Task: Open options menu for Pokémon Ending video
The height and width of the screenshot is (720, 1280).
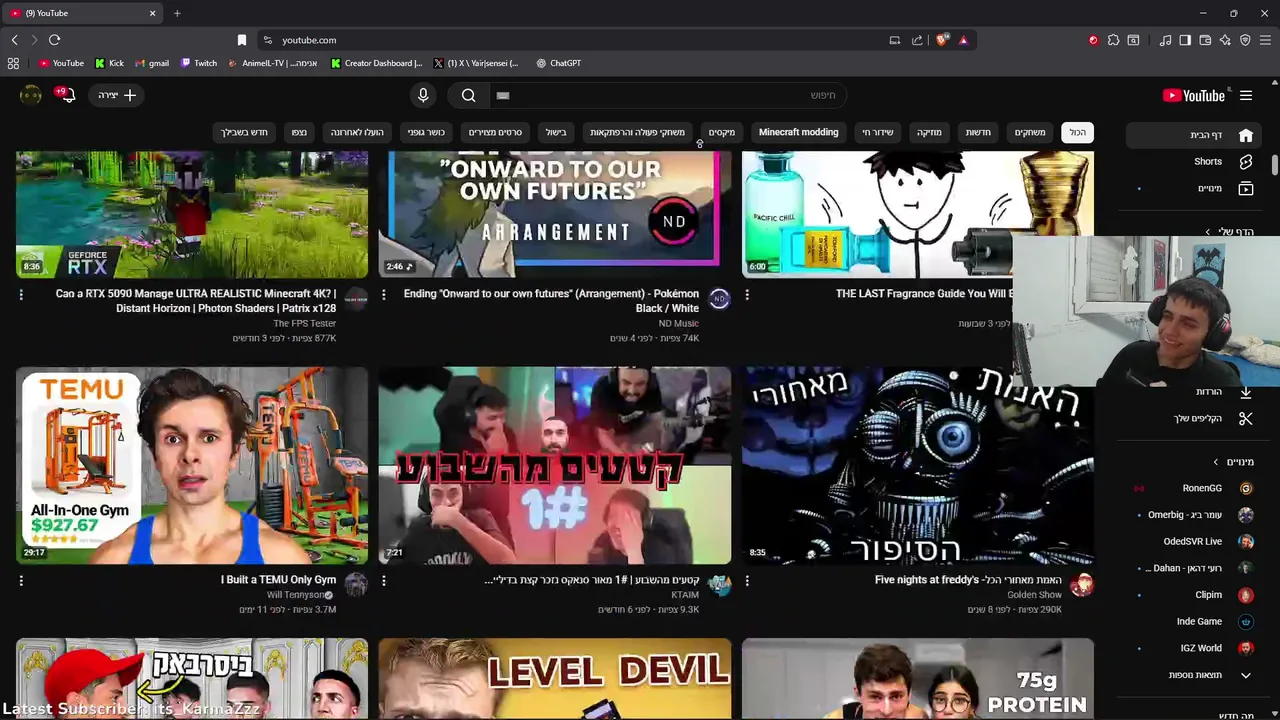Action: (x=384, y=294)
